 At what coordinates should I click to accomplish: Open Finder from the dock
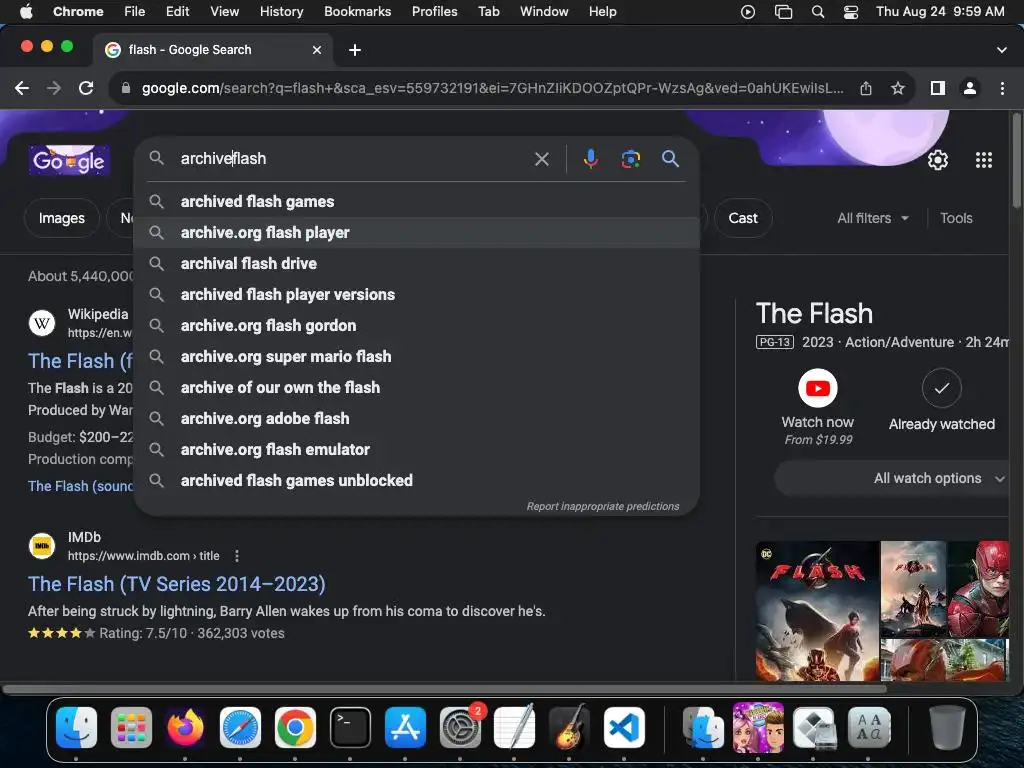pos(76,728)
